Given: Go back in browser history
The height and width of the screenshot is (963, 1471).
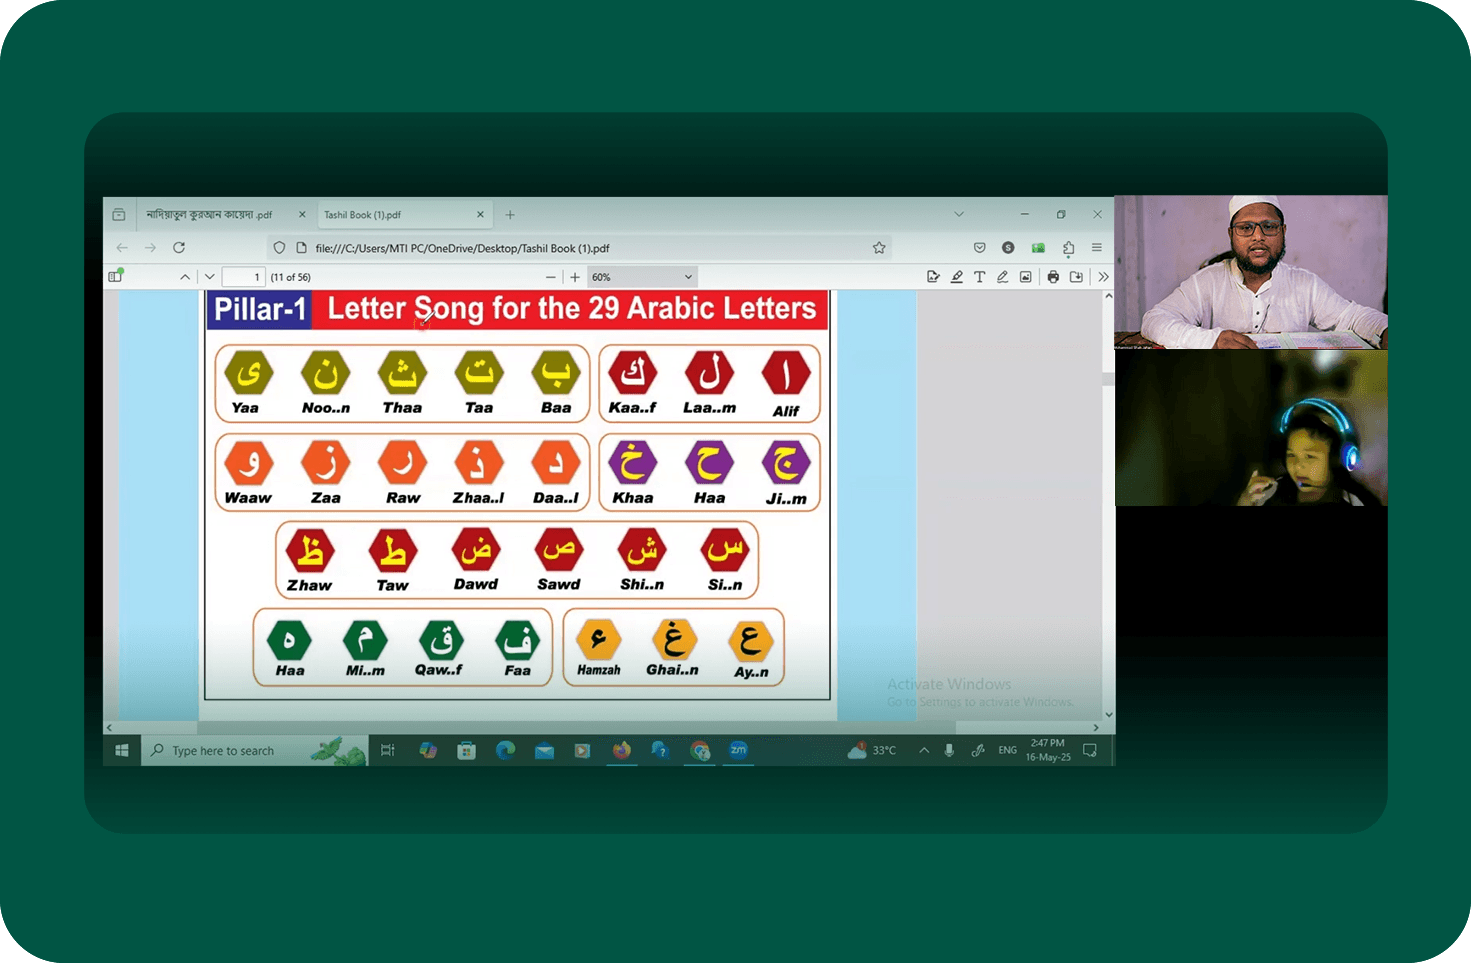Looking at the screenshot, I should pos(122,248).
